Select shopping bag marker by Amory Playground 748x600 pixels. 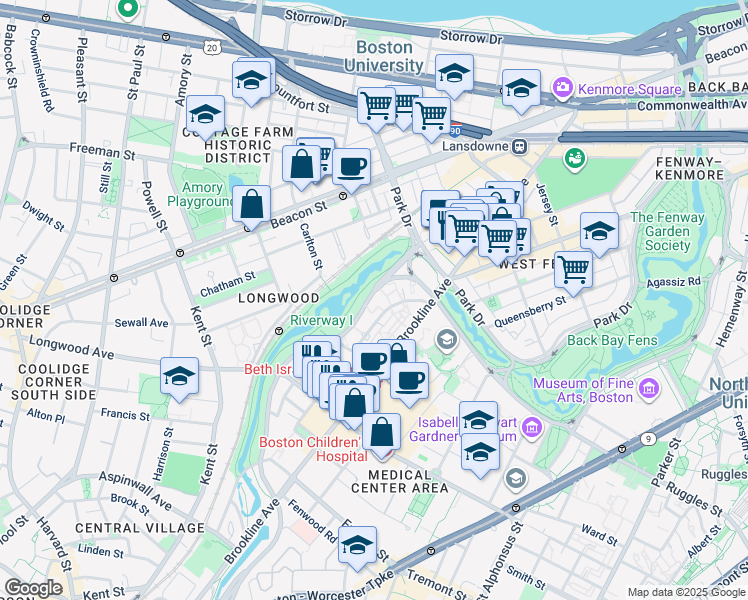pos(251,208)
